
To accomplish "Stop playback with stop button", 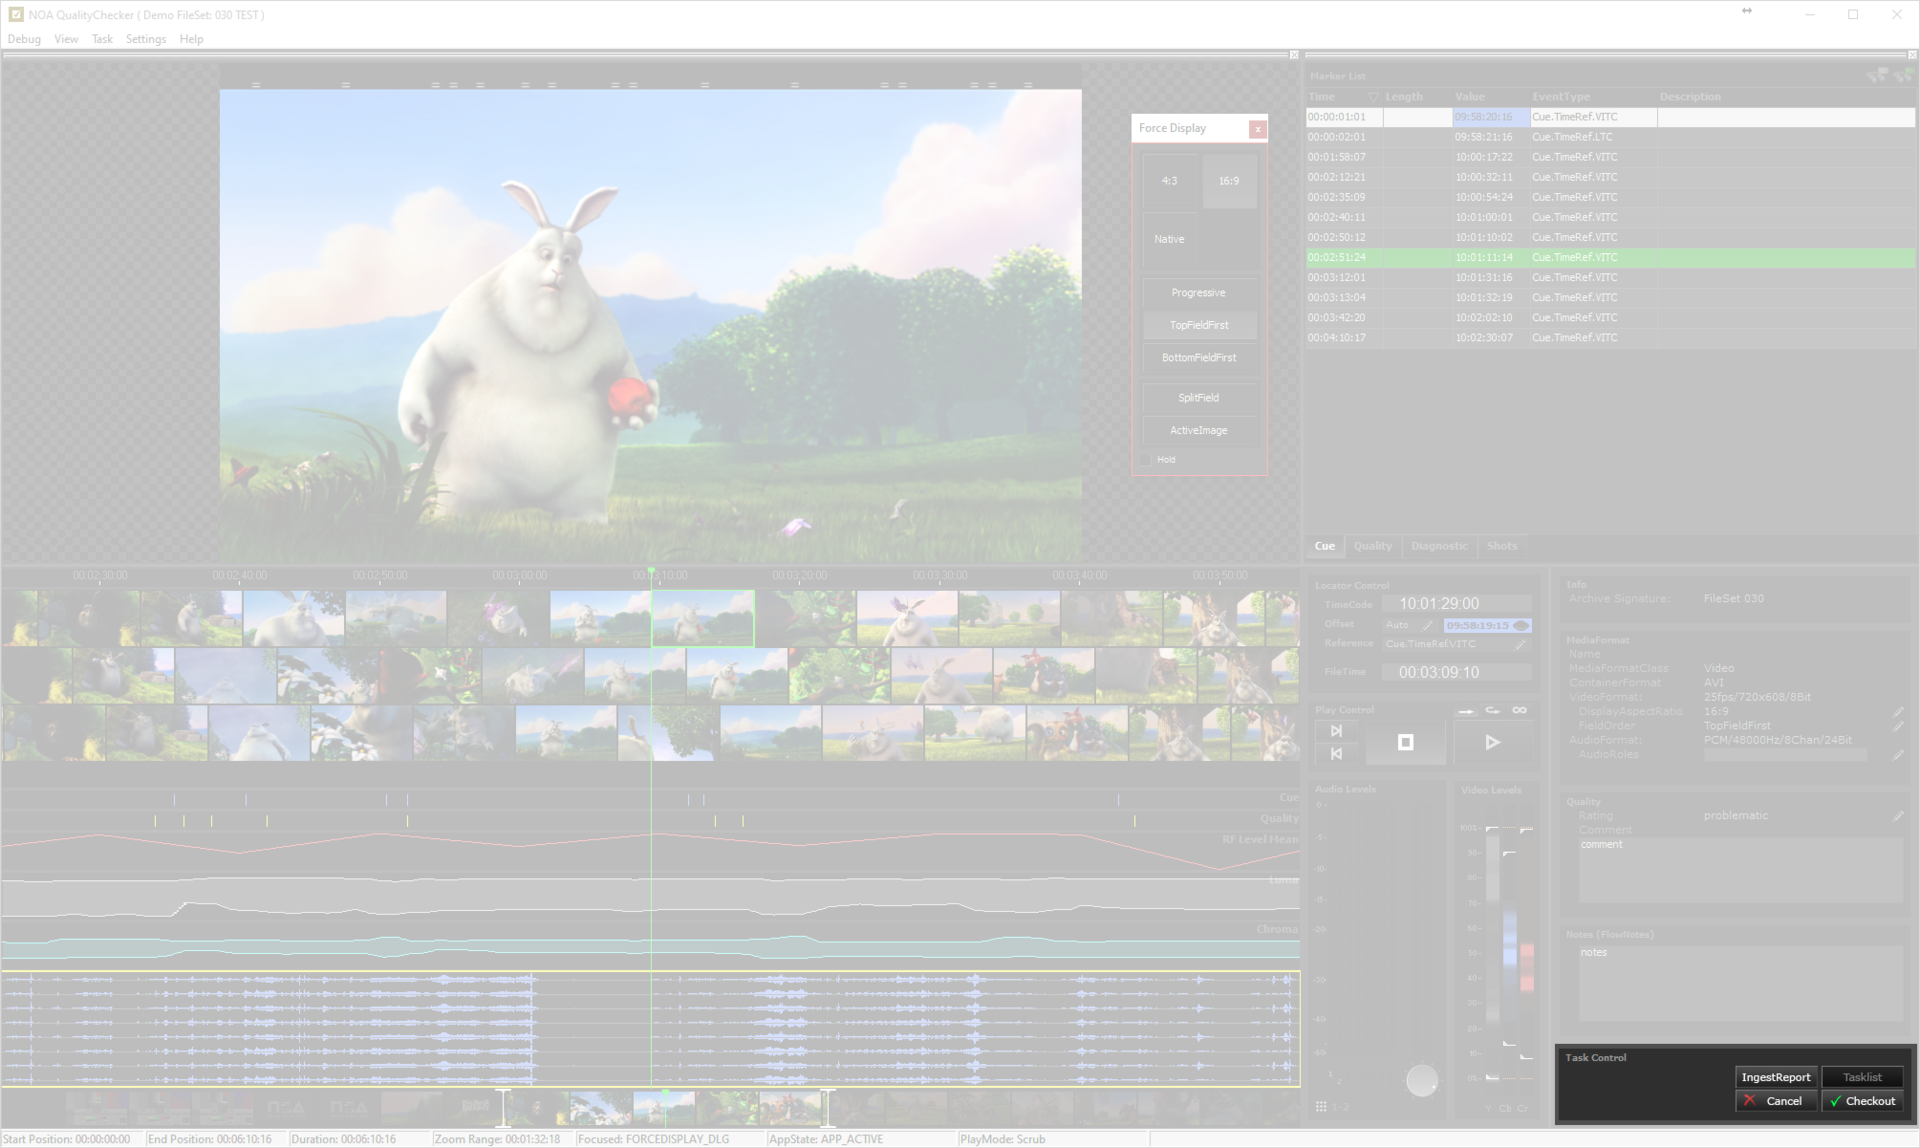I will 1405,742.
